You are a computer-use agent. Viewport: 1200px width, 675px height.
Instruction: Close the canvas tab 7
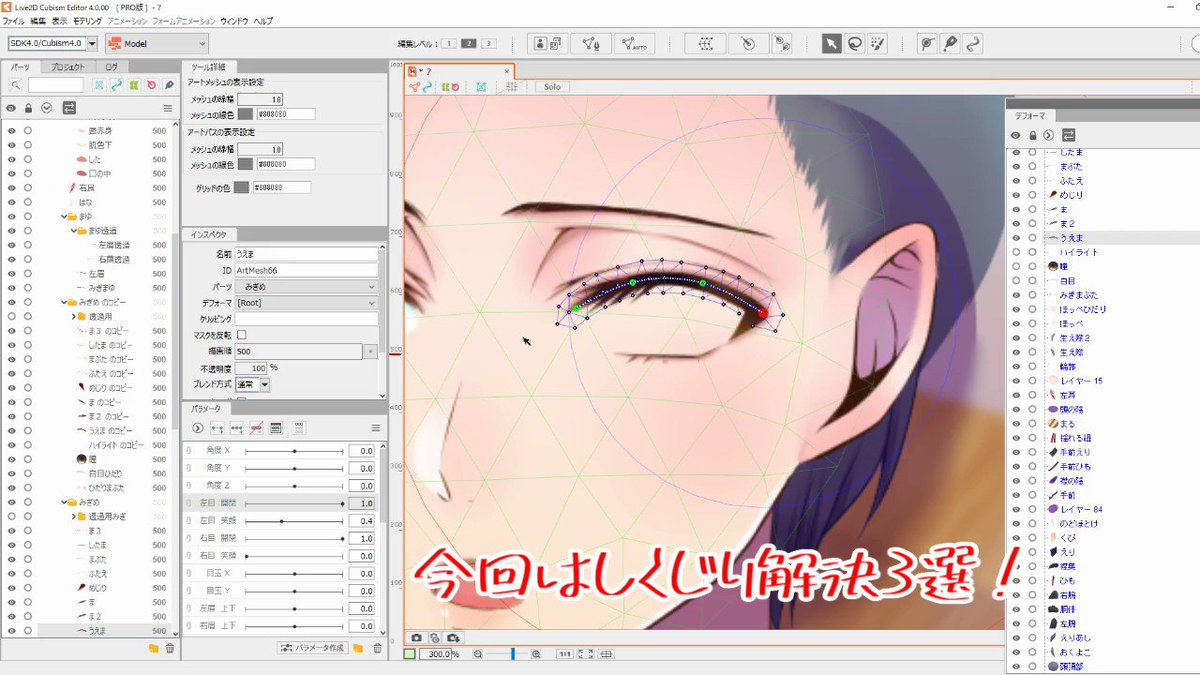(x=507, y=72)
